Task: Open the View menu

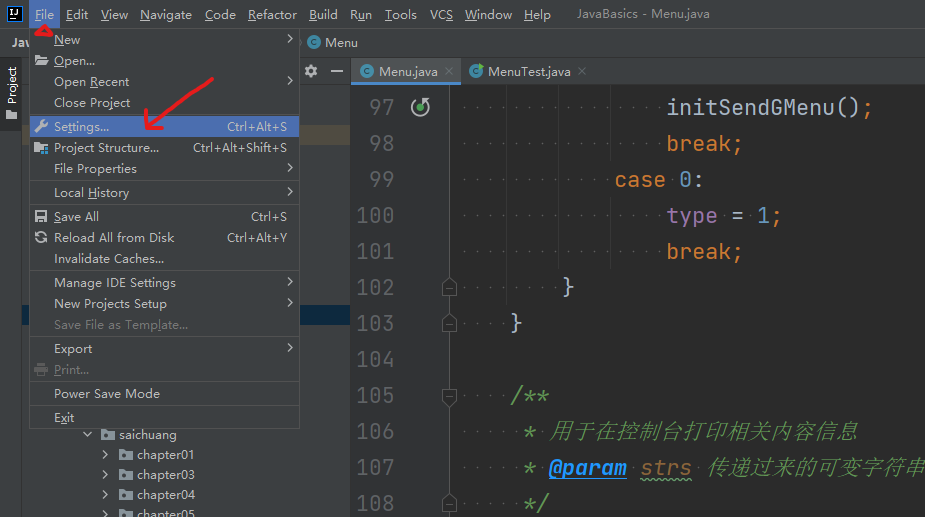Action: [x=114, y=14]
